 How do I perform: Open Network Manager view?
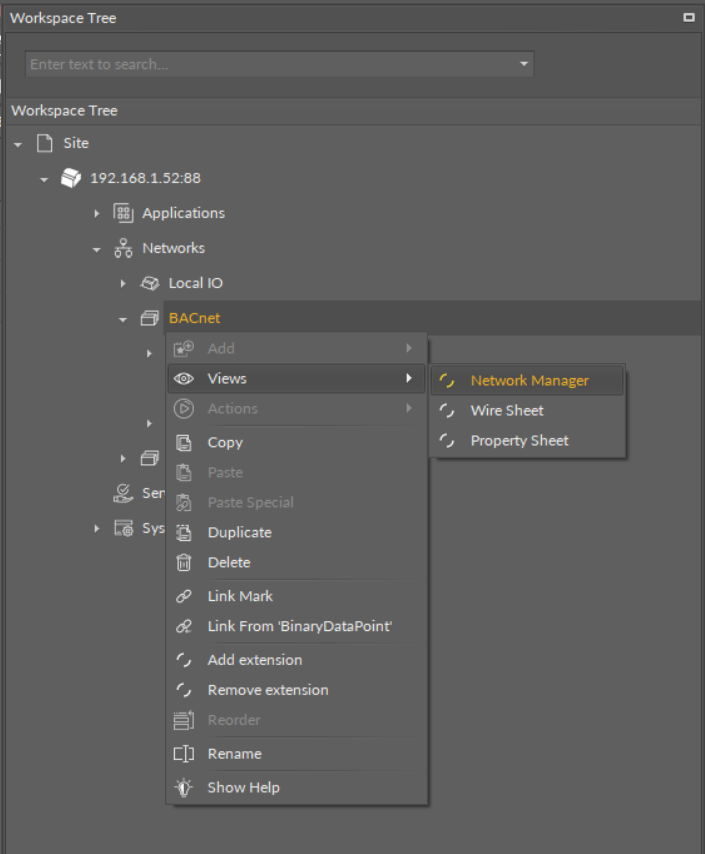tap(529, 380)
